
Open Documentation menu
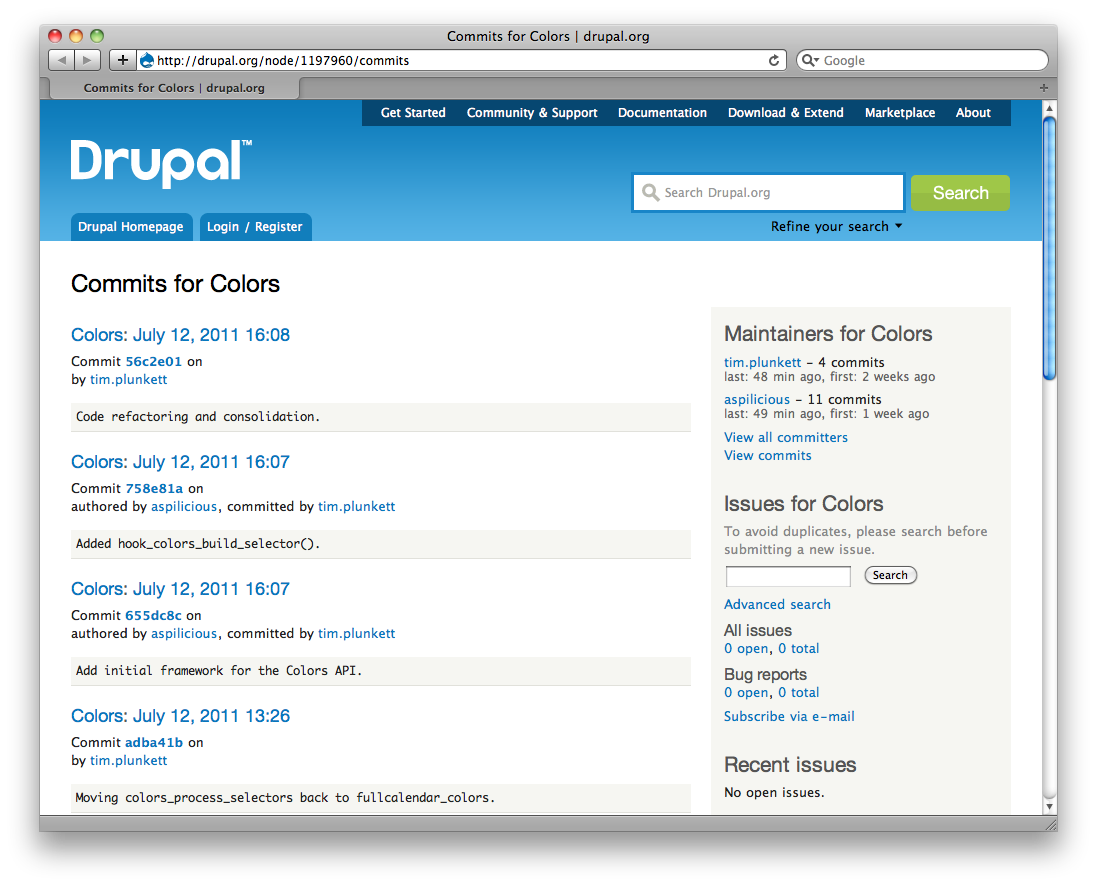(x=662, y=113)
